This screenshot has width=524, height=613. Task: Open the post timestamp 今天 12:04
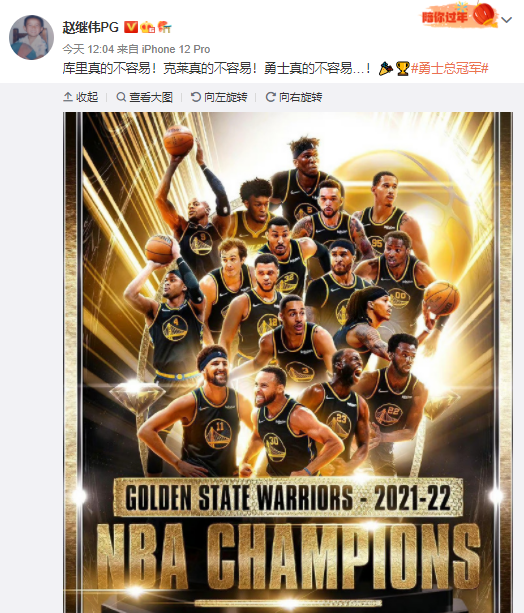pyautogui.click(x=88, y=49)
